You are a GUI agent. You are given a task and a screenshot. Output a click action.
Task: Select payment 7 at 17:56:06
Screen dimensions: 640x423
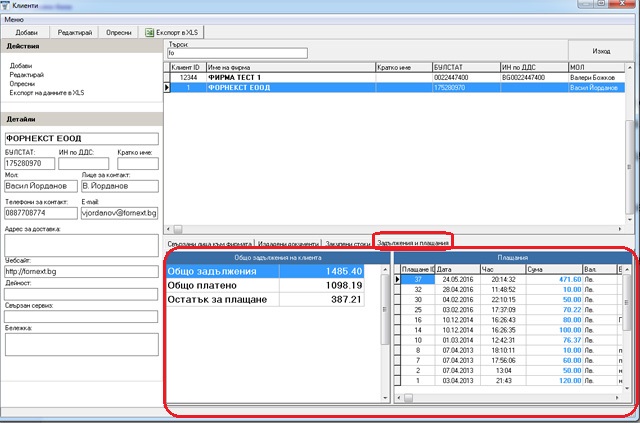point(510,361)
